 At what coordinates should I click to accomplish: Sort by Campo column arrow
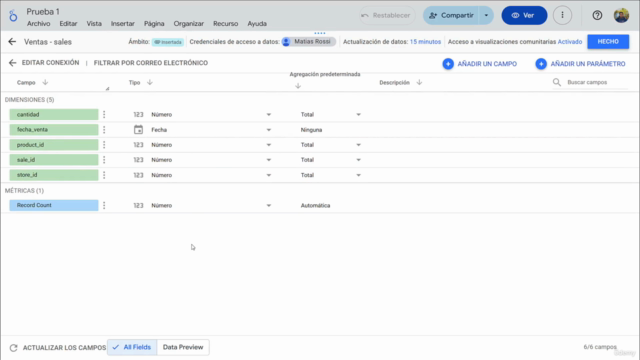pos(45,82)
